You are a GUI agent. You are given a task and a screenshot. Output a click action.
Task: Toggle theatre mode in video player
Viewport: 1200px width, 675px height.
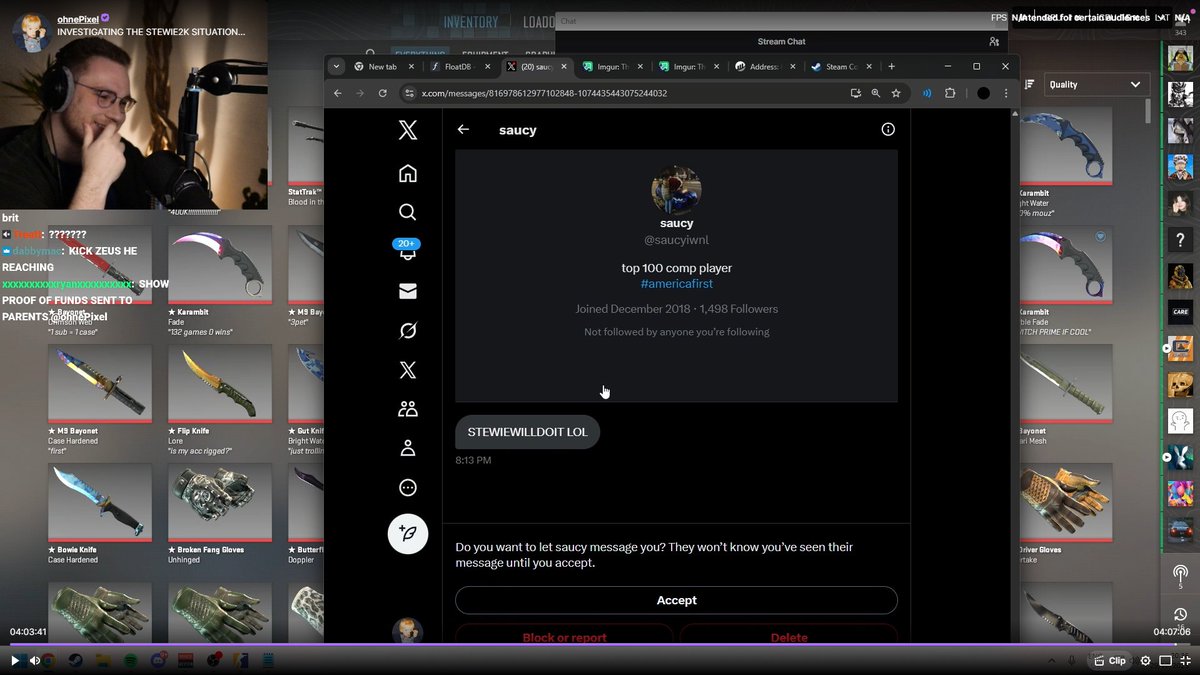point(1165,661)
